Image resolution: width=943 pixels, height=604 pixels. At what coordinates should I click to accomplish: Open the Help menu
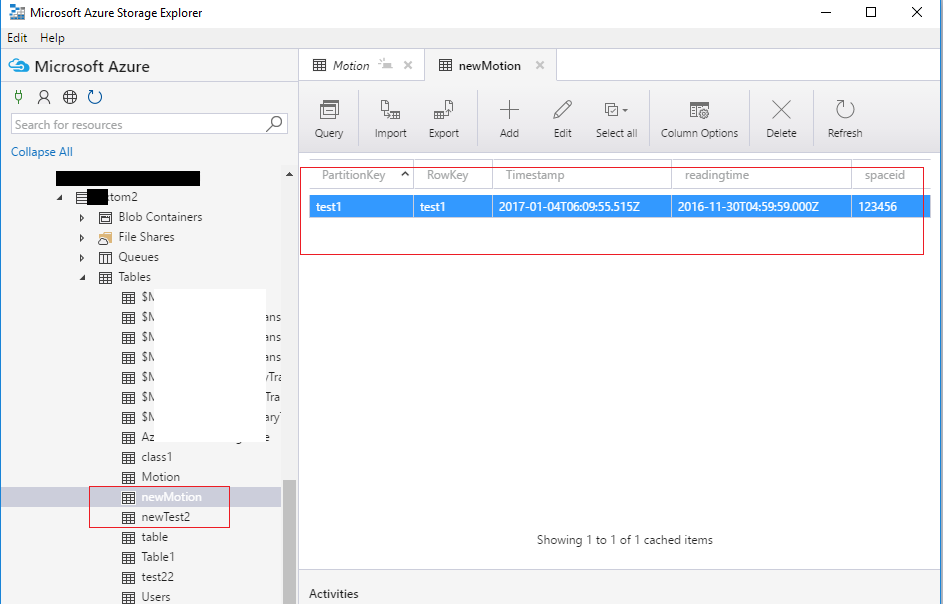[x=52, y=38]
